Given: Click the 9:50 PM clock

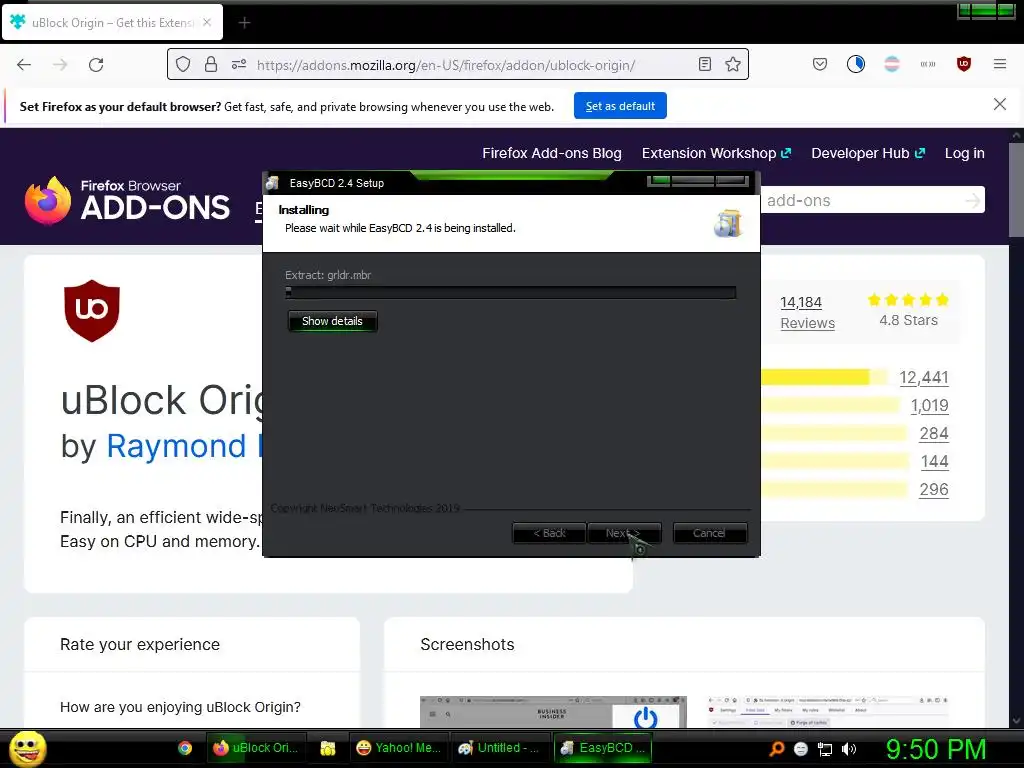Looking at the screenshot, I should pyautogui.click(x=936, y=749).
